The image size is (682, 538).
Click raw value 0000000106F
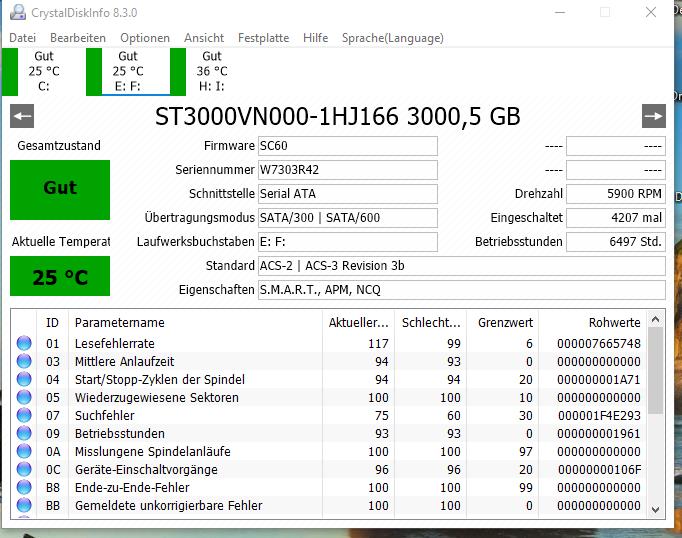599,469
